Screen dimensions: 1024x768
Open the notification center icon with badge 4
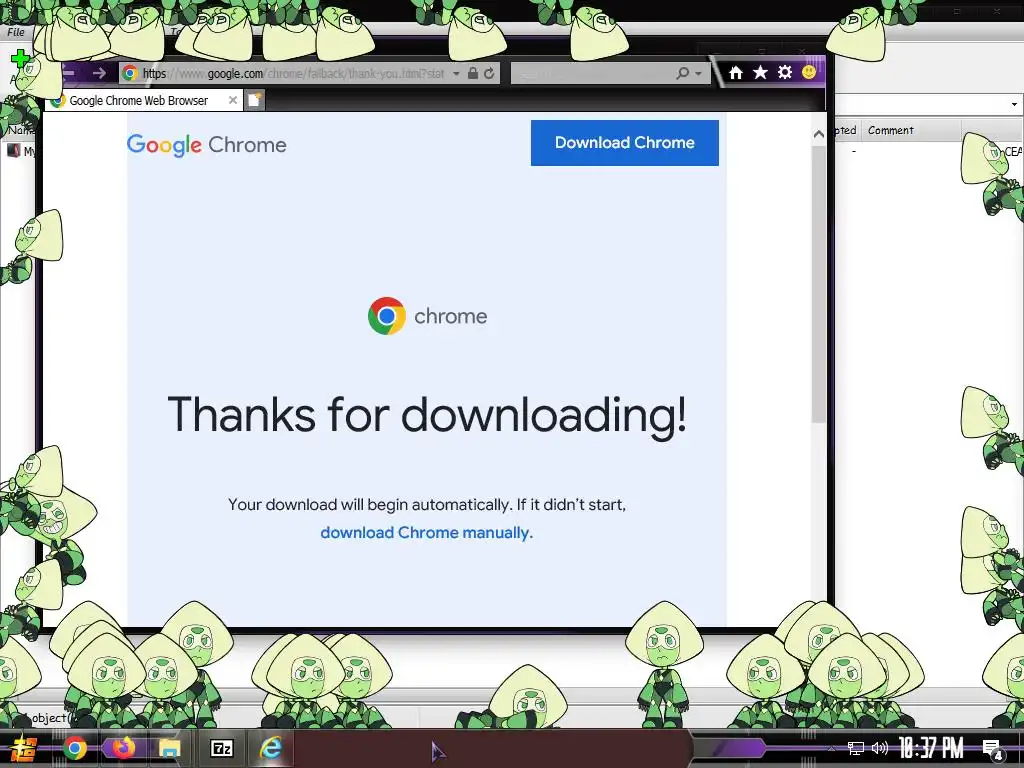992,749
